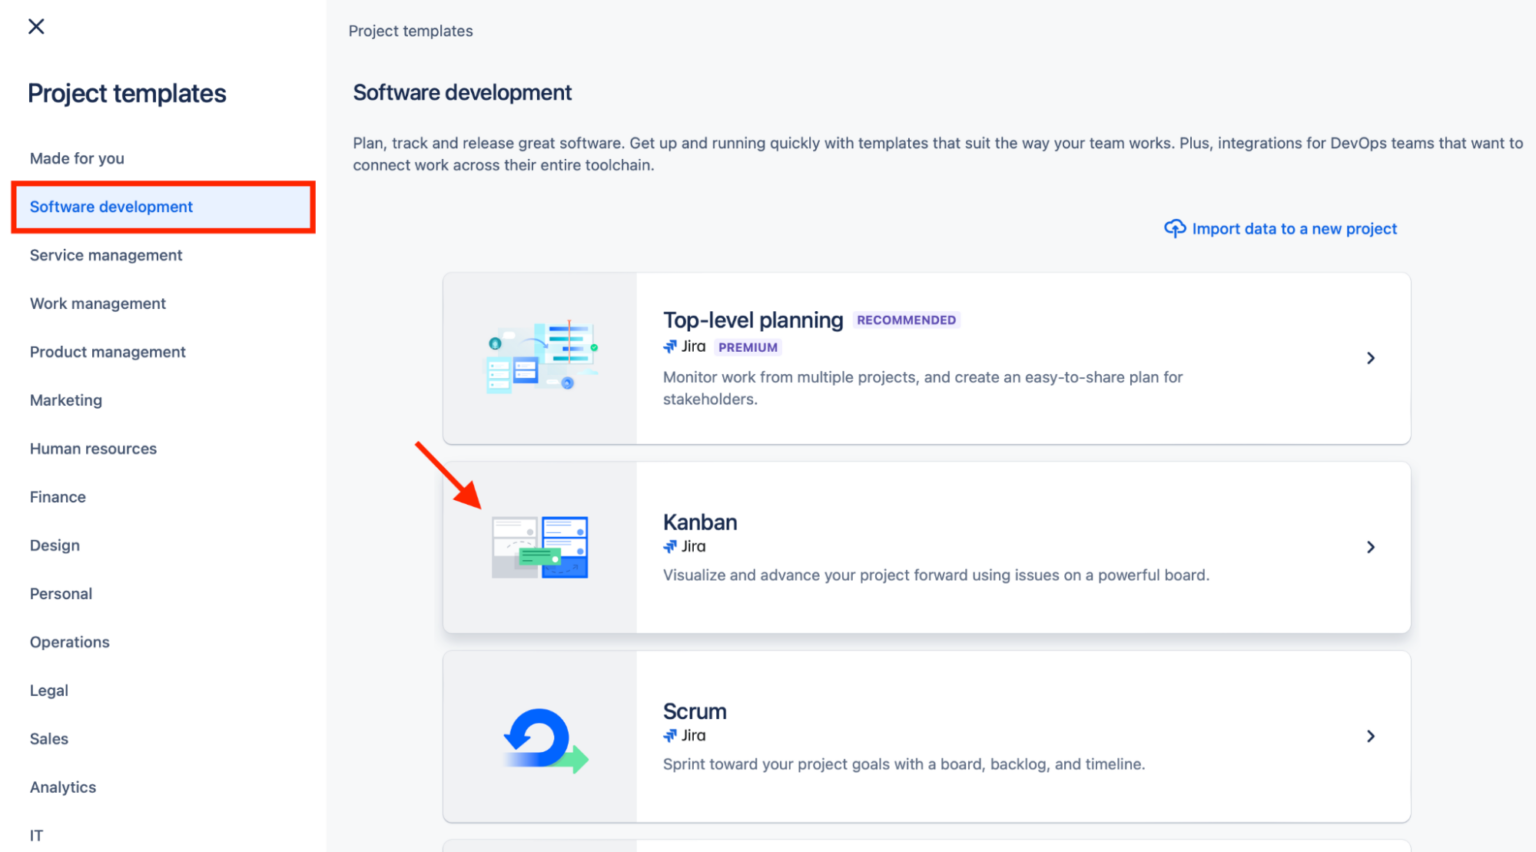Click the Scrum circular arrow illustration
1536x852 pixels.
coord(540,737)
